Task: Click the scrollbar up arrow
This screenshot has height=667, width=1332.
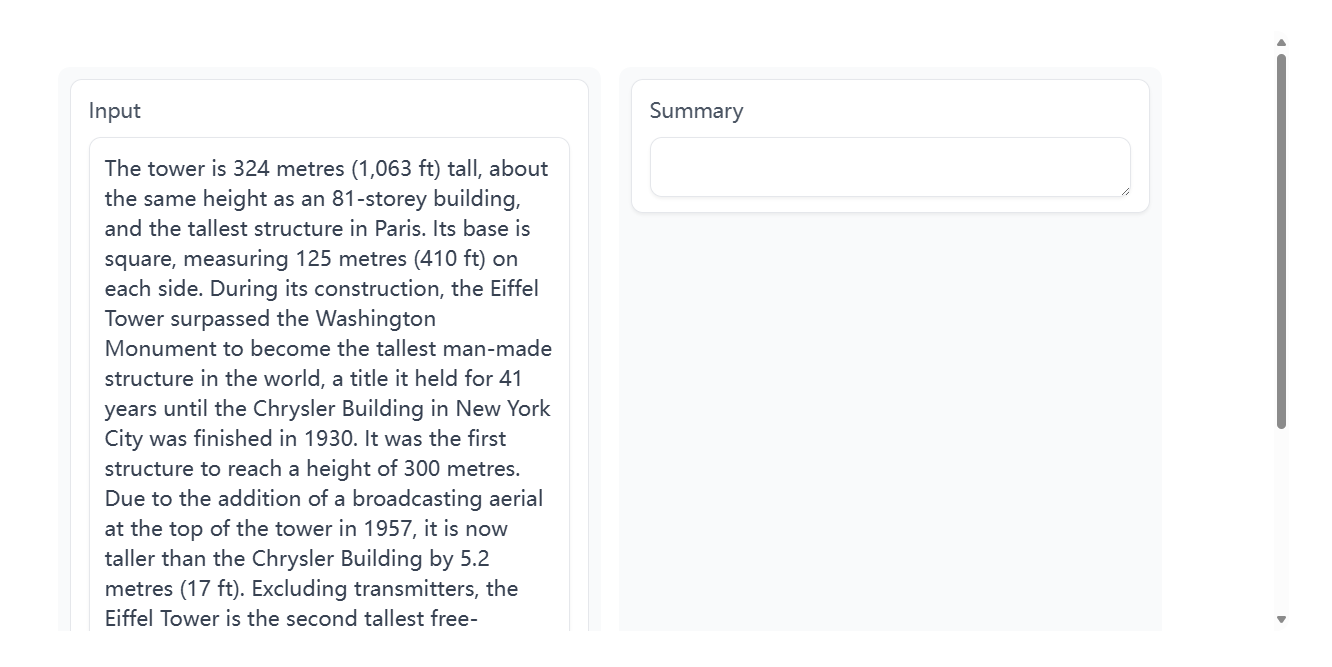Action: [x=1281, y=43]
